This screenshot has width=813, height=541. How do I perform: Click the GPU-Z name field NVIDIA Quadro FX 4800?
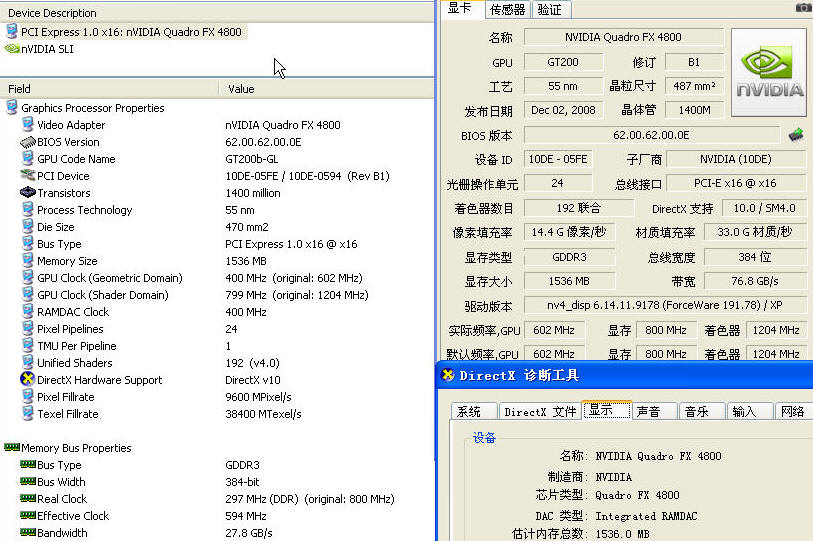pyautogui.click(x=624, y=37)
